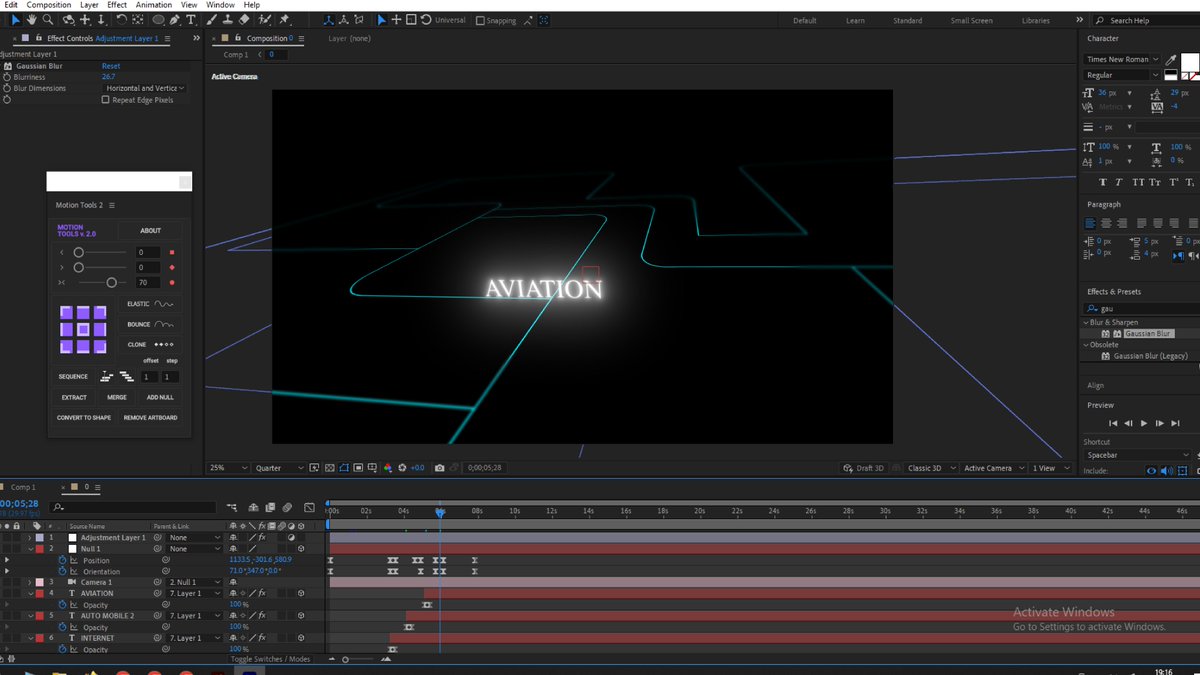The image size is (1200, 675).
Task: Click the white fill color swatch
Action: [x=1189, y=61]
